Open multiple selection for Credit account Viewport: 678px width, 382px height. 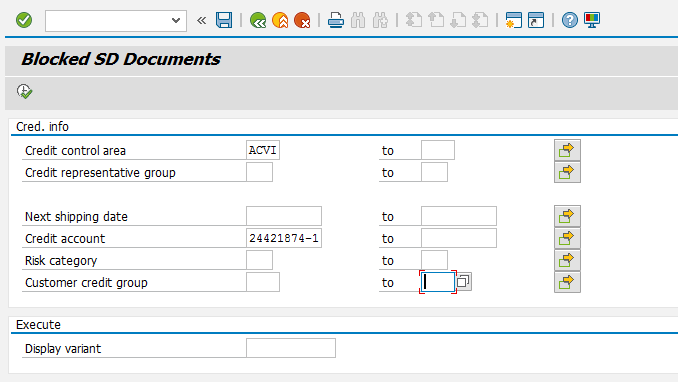[x=567, y=238]
